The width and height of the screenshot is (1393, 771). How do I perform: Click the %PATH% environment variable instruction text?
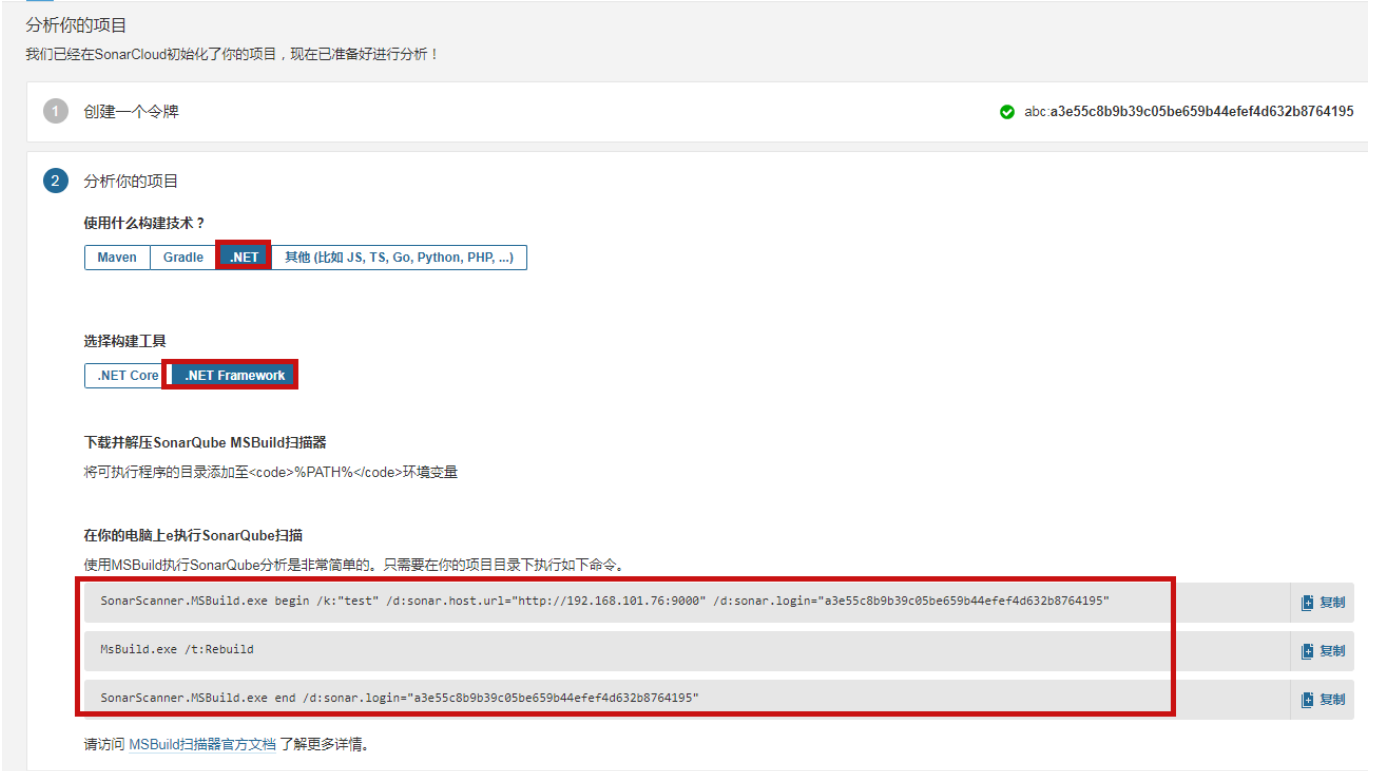pyautogui.click(x=270, y=472)
